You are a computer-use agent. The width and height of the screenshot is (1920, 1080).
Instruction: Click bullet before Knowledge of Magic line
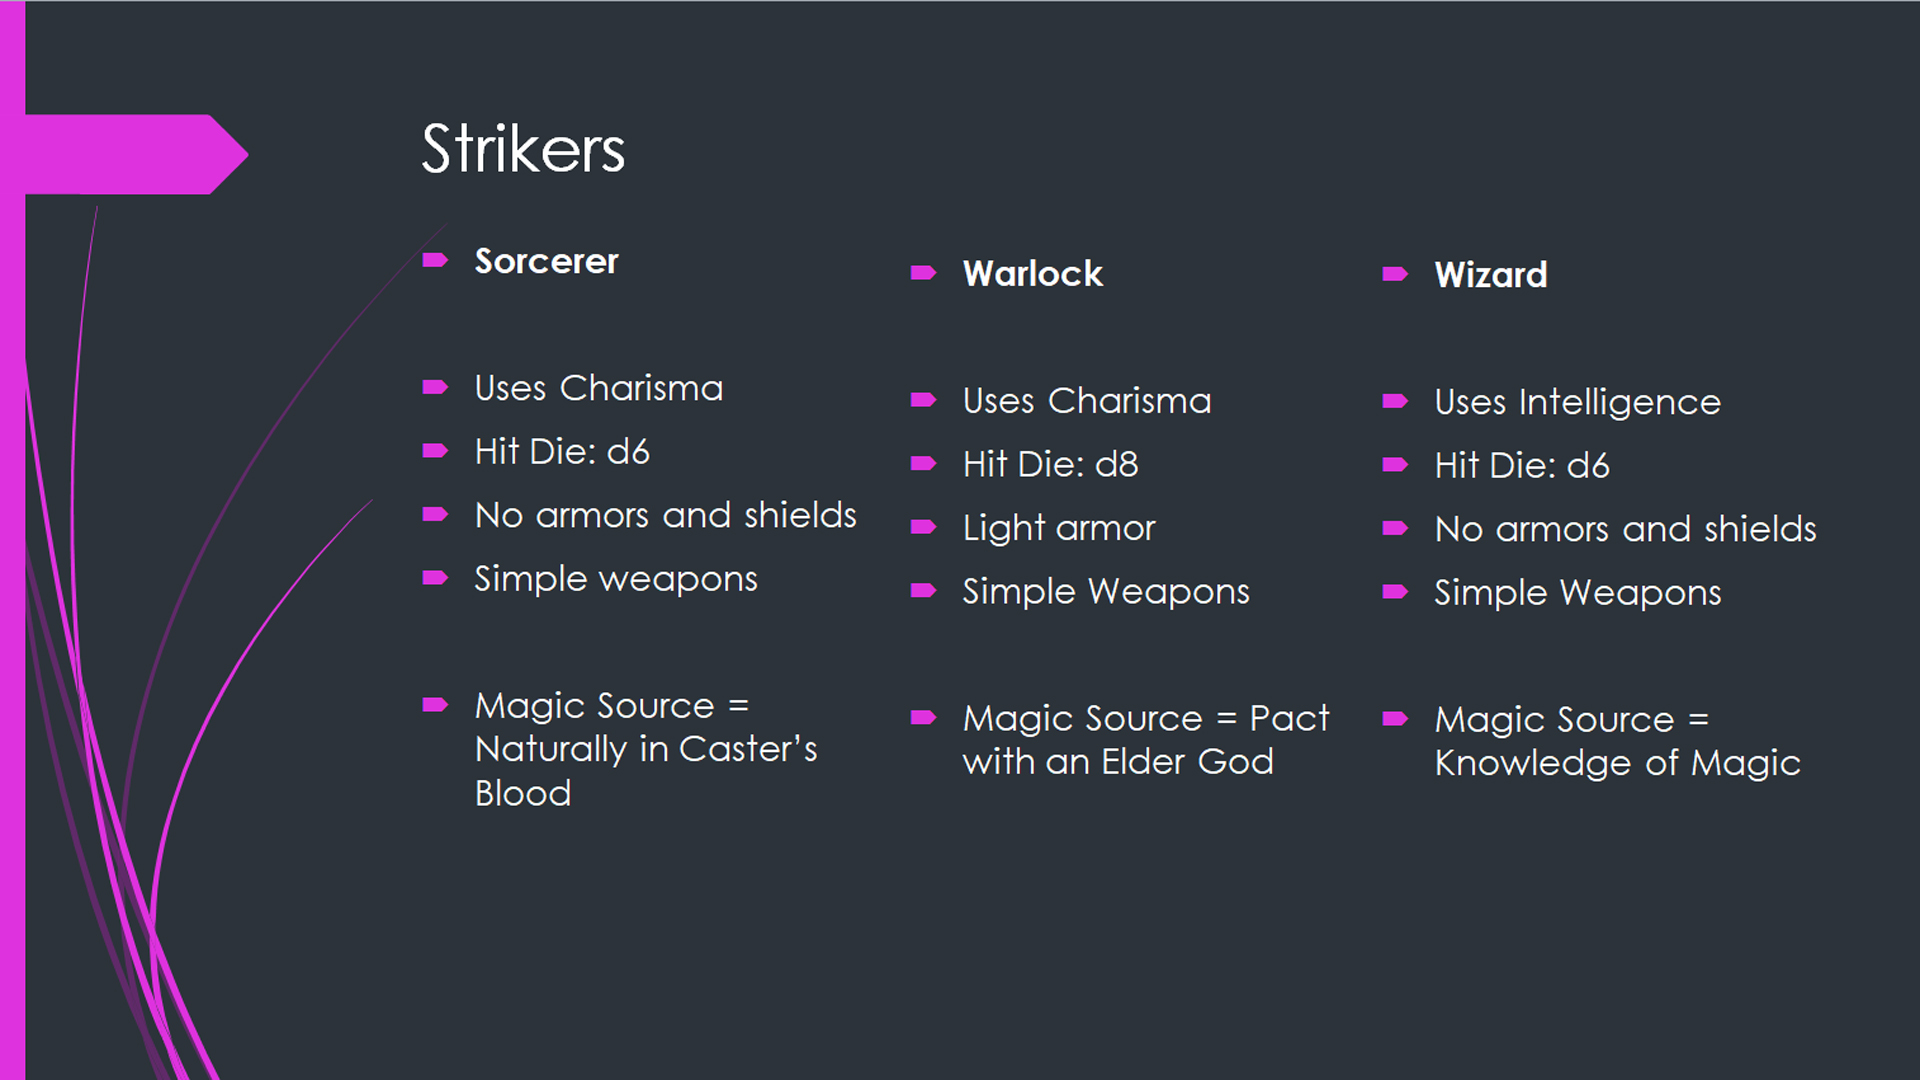coord(1395,719)
